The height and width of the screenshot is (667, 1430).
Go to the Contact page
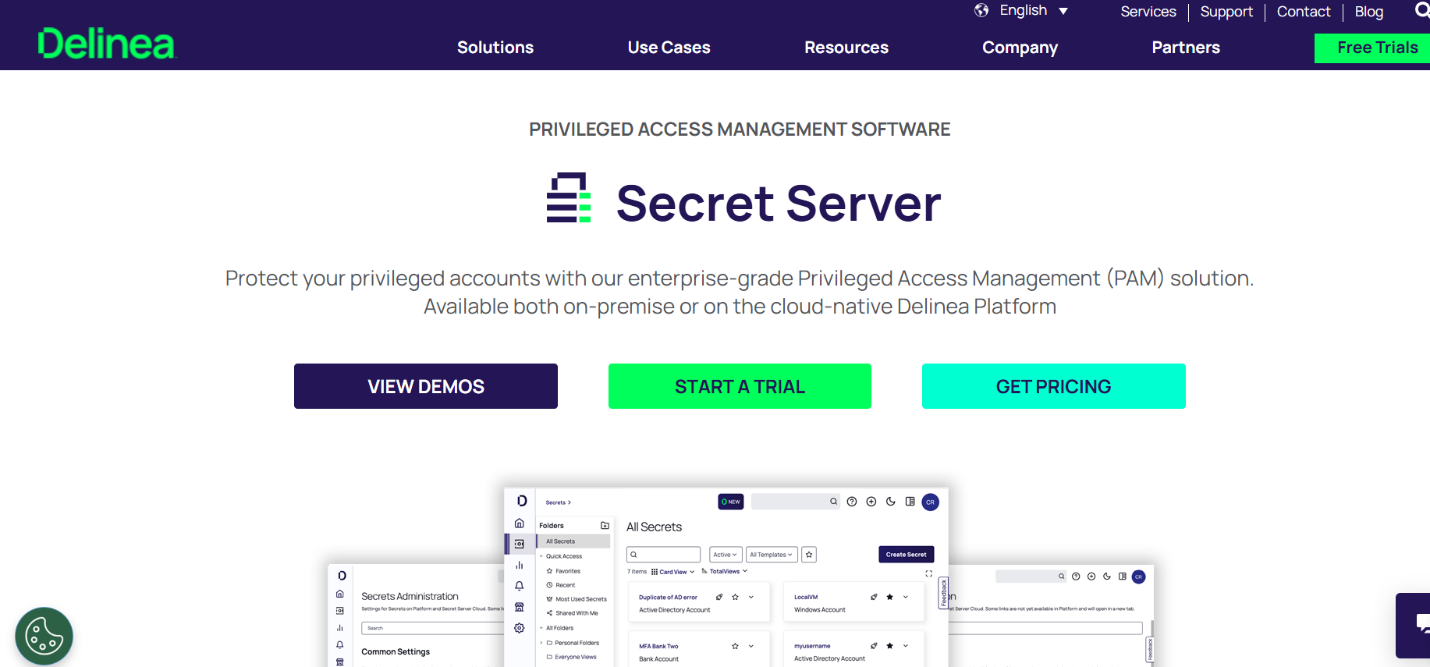1303,11
